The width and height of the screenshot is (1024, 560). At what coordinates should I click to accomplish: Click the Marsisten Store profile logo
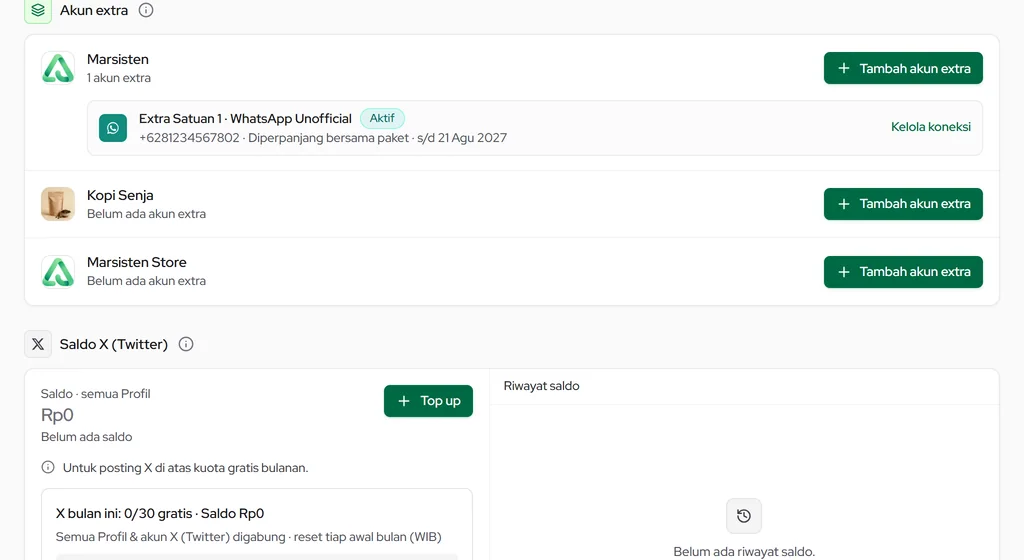pos(58,272)
